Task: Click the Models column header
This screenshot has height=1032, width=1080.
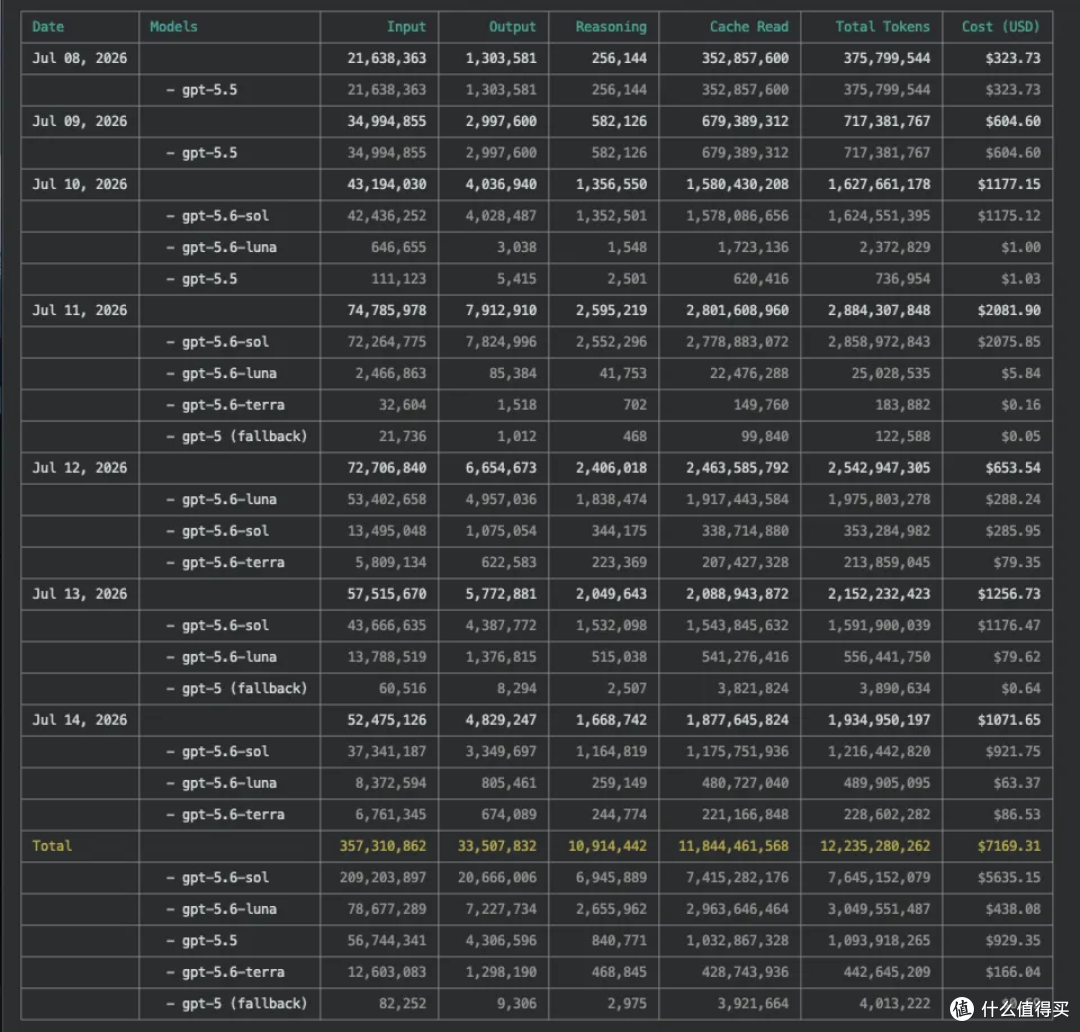Action: [x=174, y=27]
